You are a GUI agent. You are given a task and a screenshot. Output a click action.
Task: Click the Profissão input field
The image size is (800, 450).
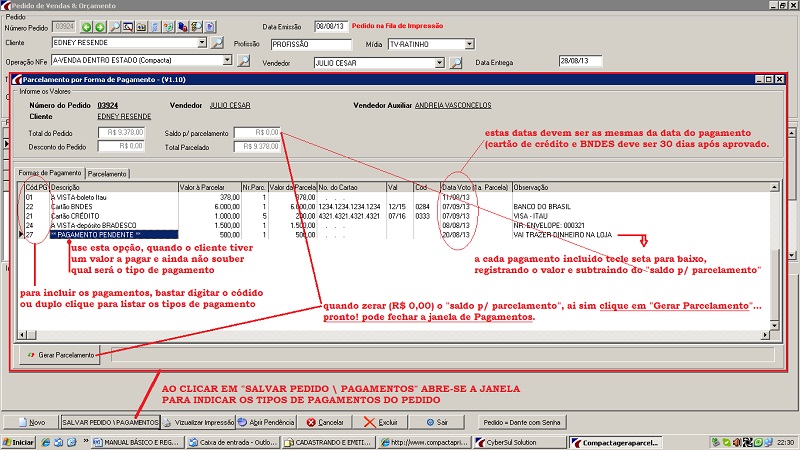tap(311, 44)
